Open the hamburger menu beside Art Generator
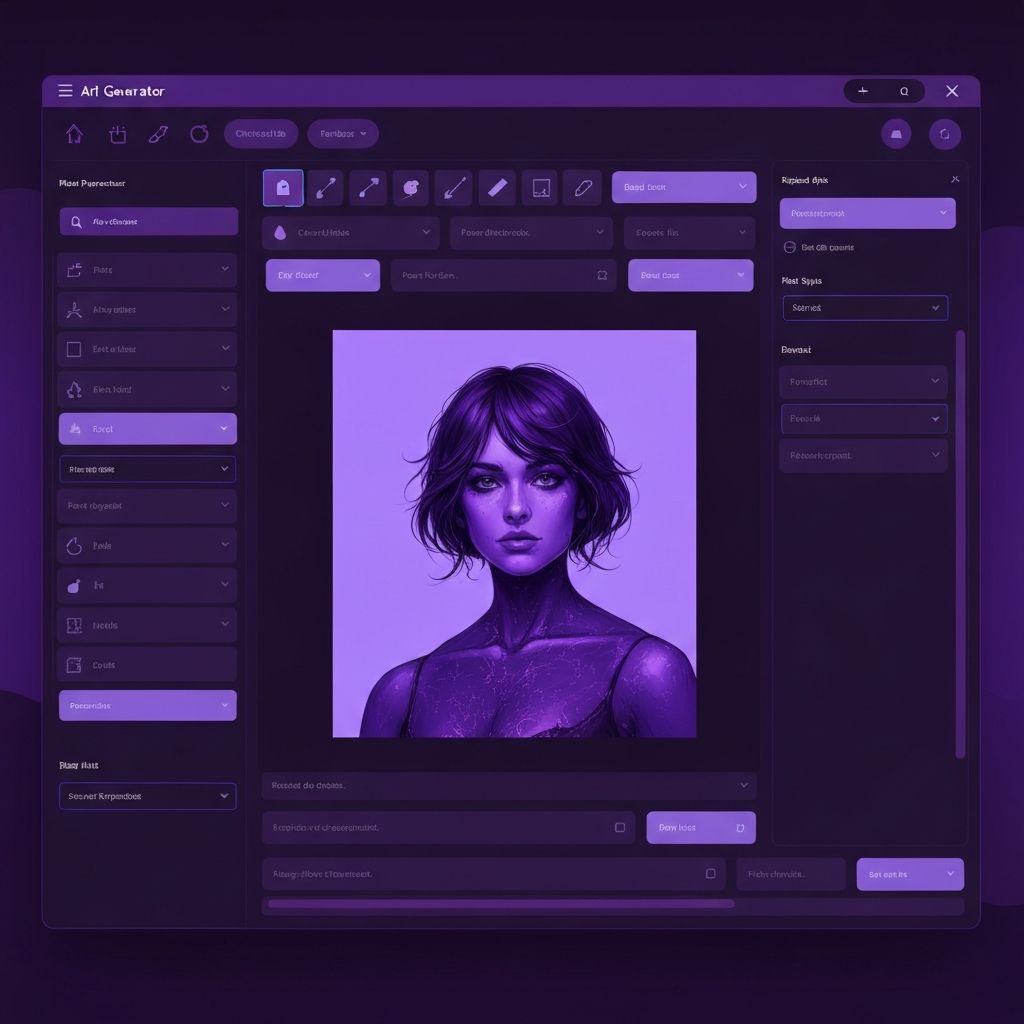1024x1024 pixels. coord(65,91)
